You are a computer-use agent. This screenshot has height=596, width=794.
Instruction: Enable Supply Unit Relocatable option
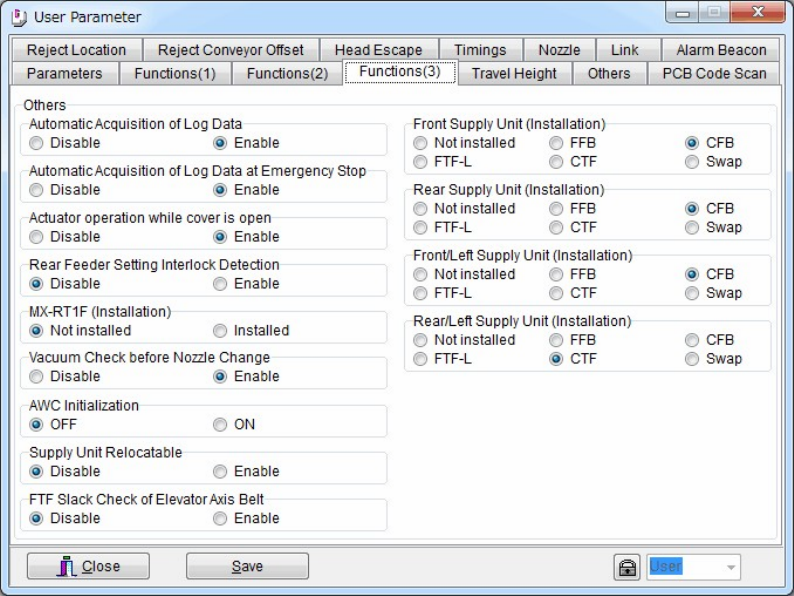click(x=220, y=472)
